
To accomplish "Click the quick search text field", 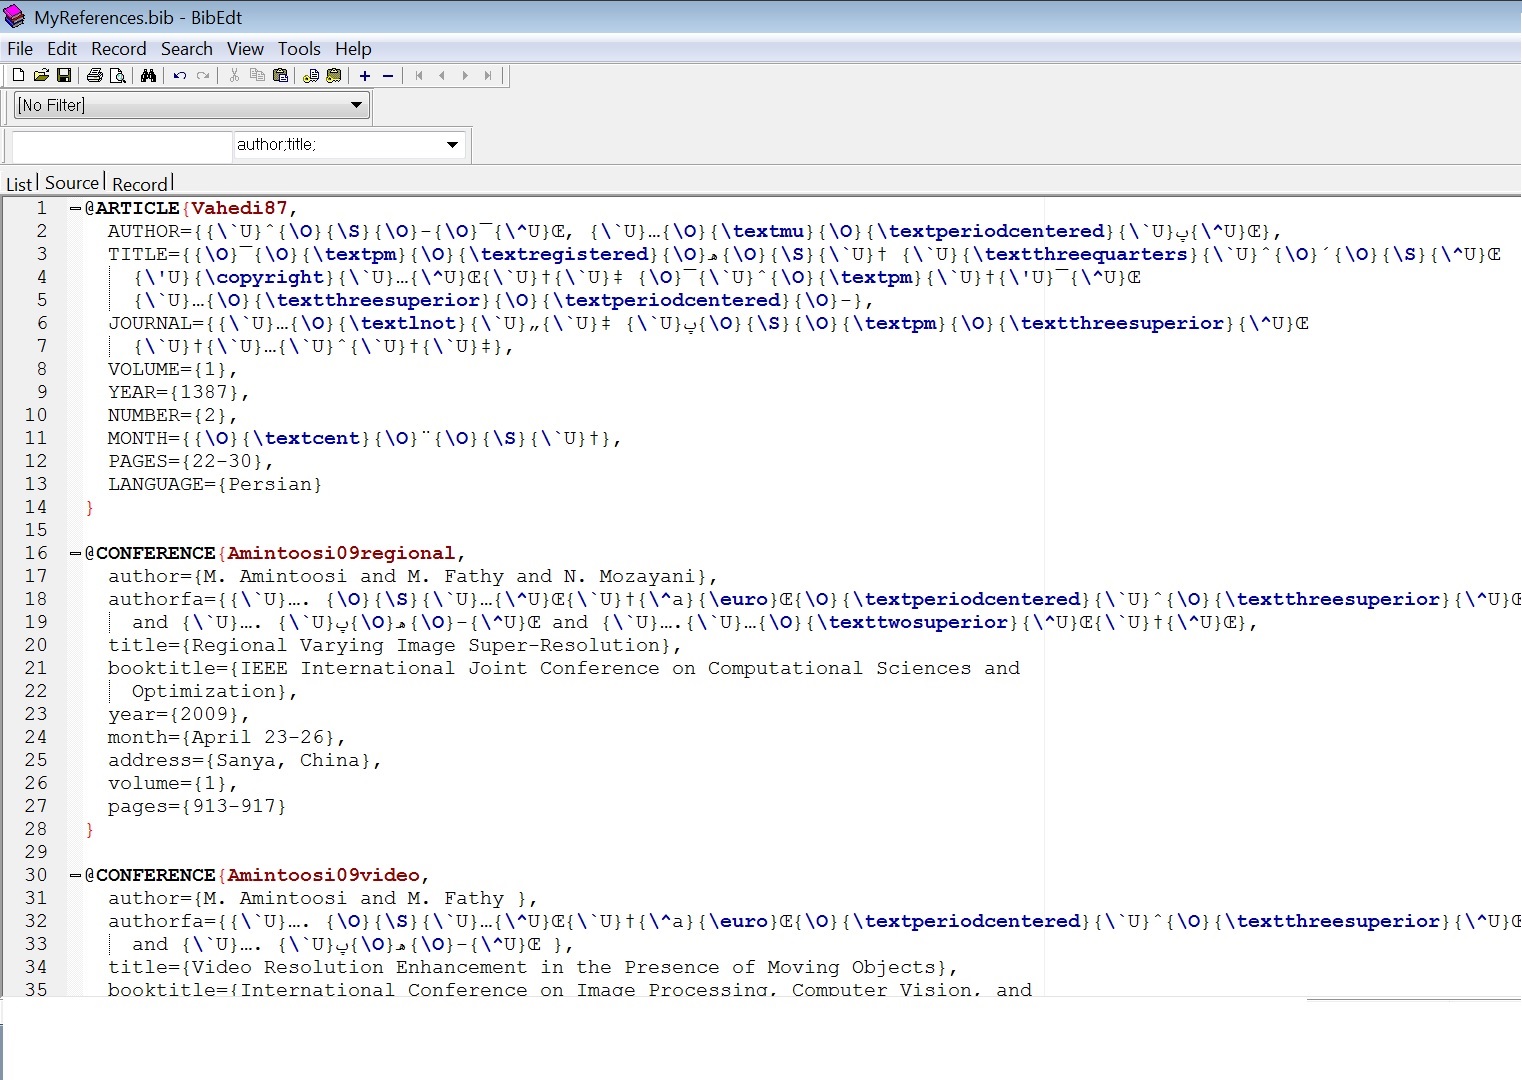I will (121, 146).
